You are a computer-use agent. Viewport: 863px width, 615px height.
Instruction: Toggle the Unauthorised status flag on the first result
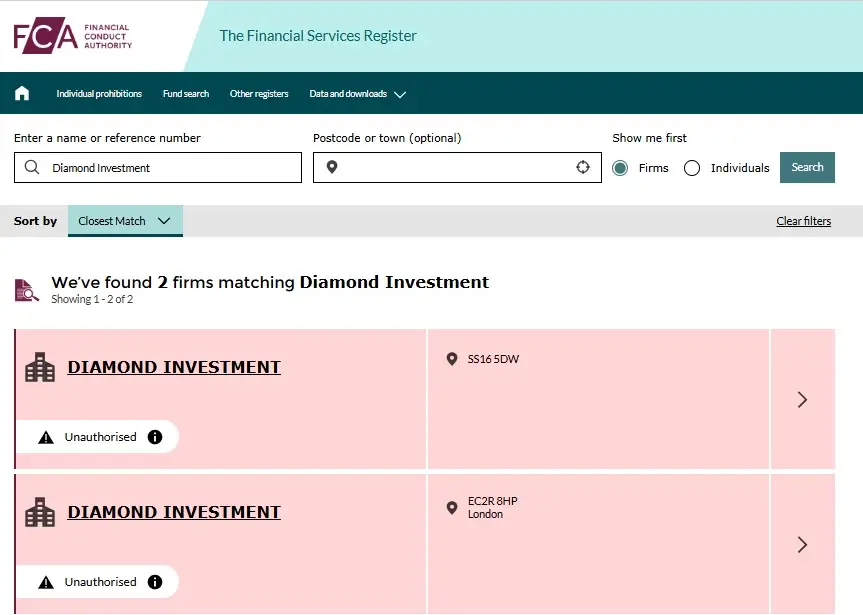point(98,436)
